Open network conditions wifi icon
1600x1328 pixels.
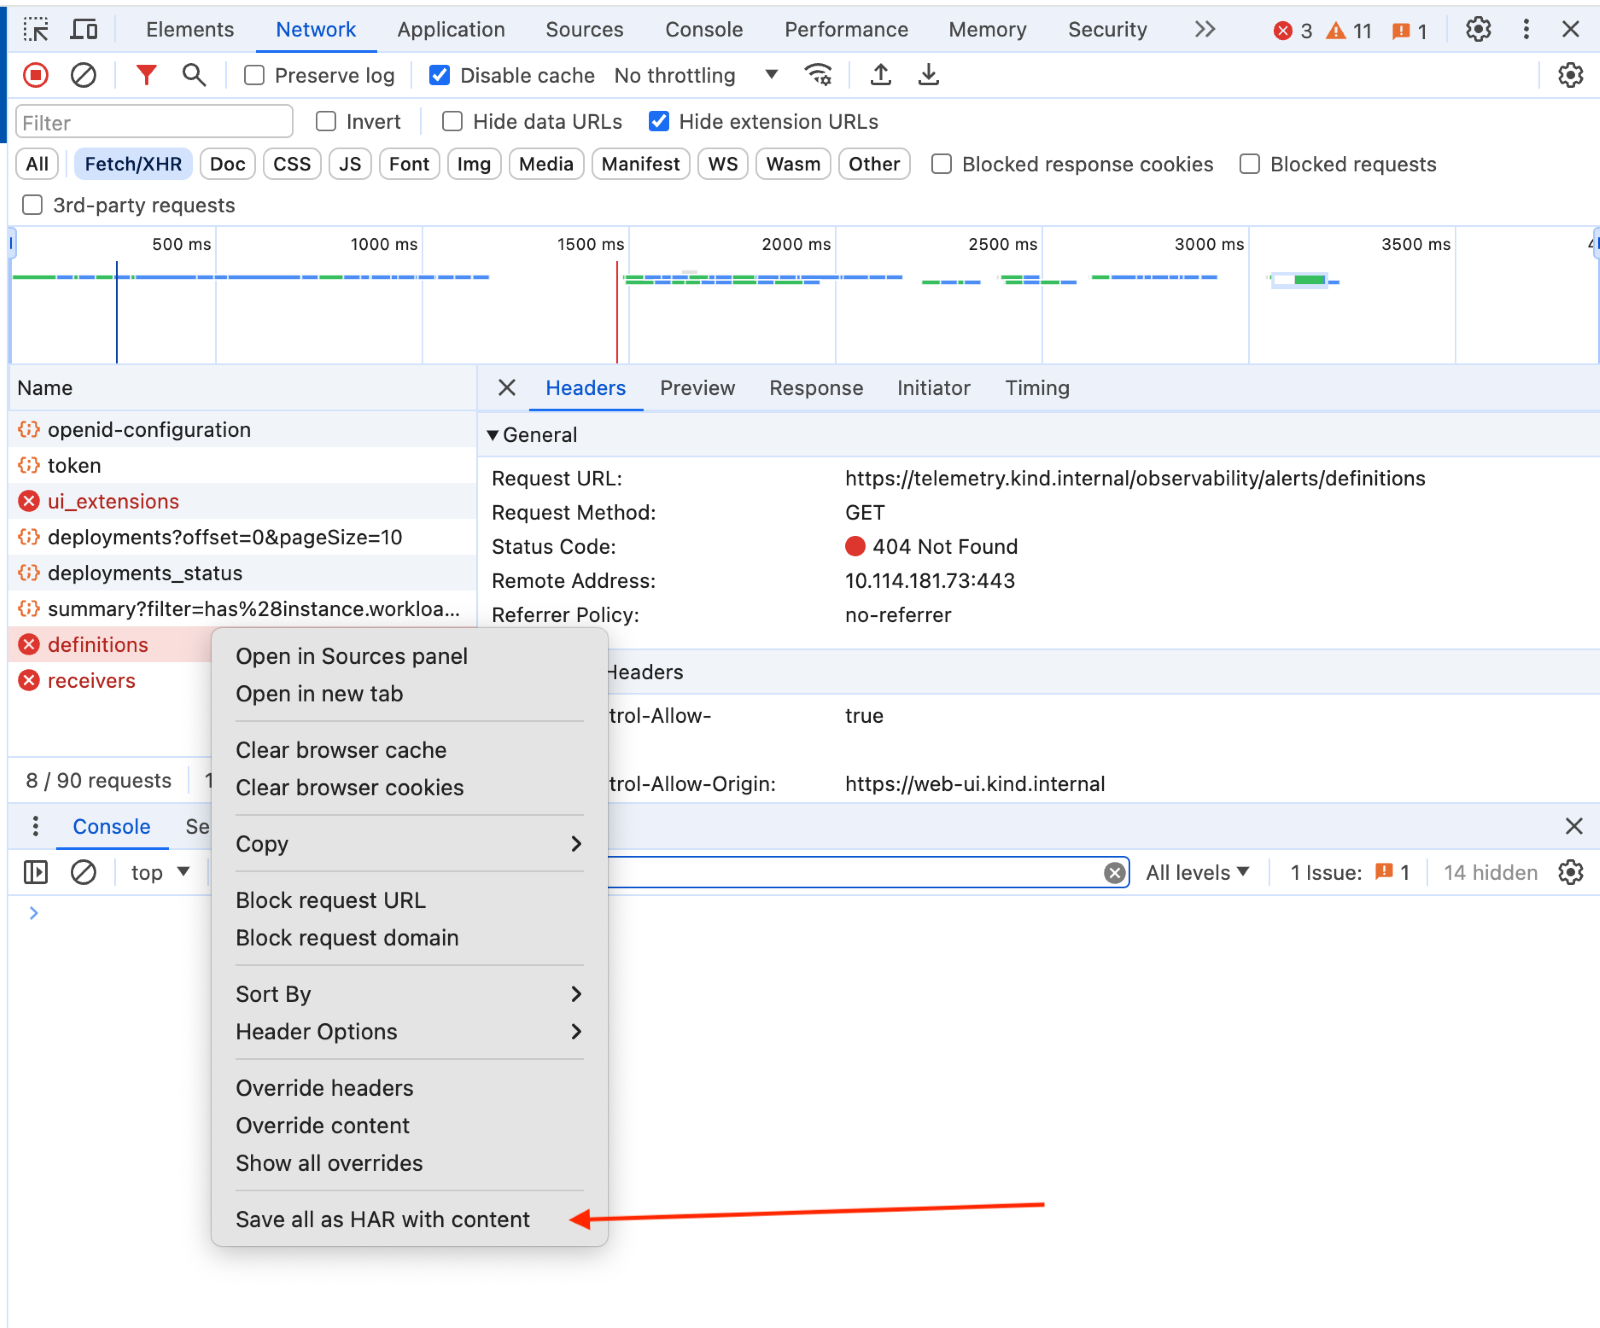point(818,75)
